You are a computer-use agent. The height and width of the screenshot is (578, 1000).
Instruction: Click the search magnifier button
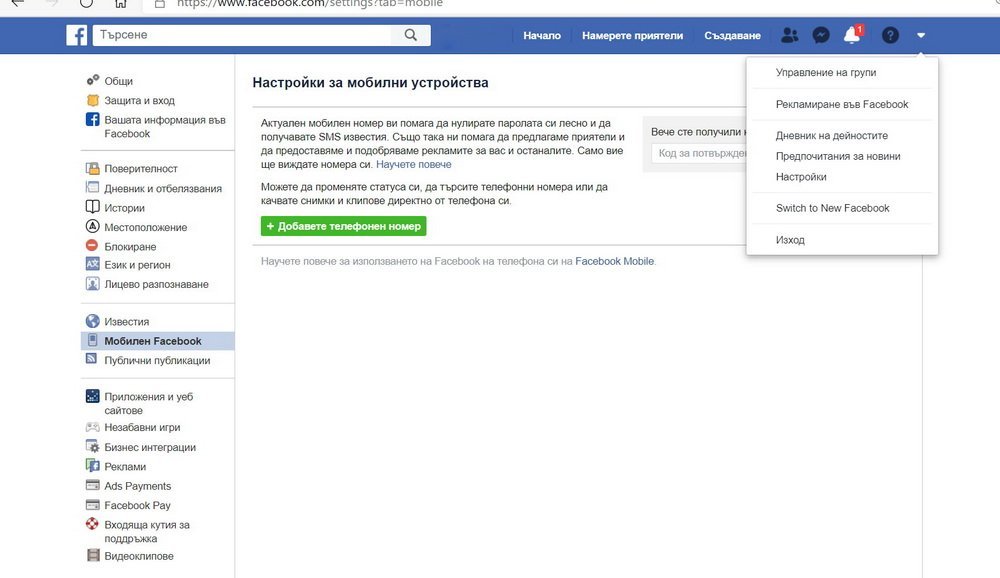(411, 35)
